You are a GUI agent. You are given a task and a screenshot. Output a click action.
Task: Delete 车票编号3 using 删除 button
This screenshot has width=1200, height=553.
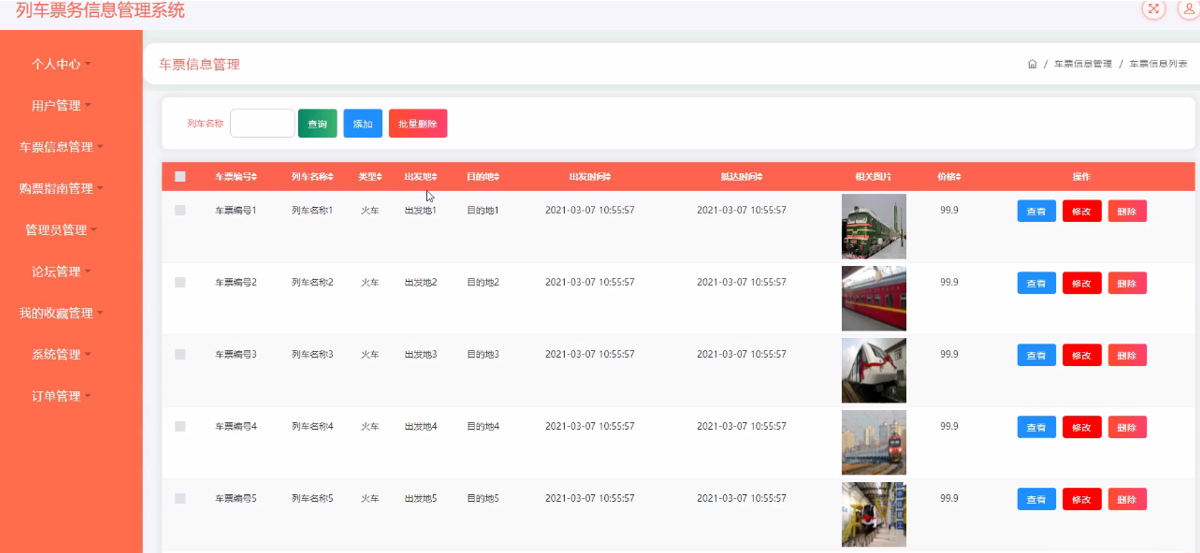point(1127,355)
